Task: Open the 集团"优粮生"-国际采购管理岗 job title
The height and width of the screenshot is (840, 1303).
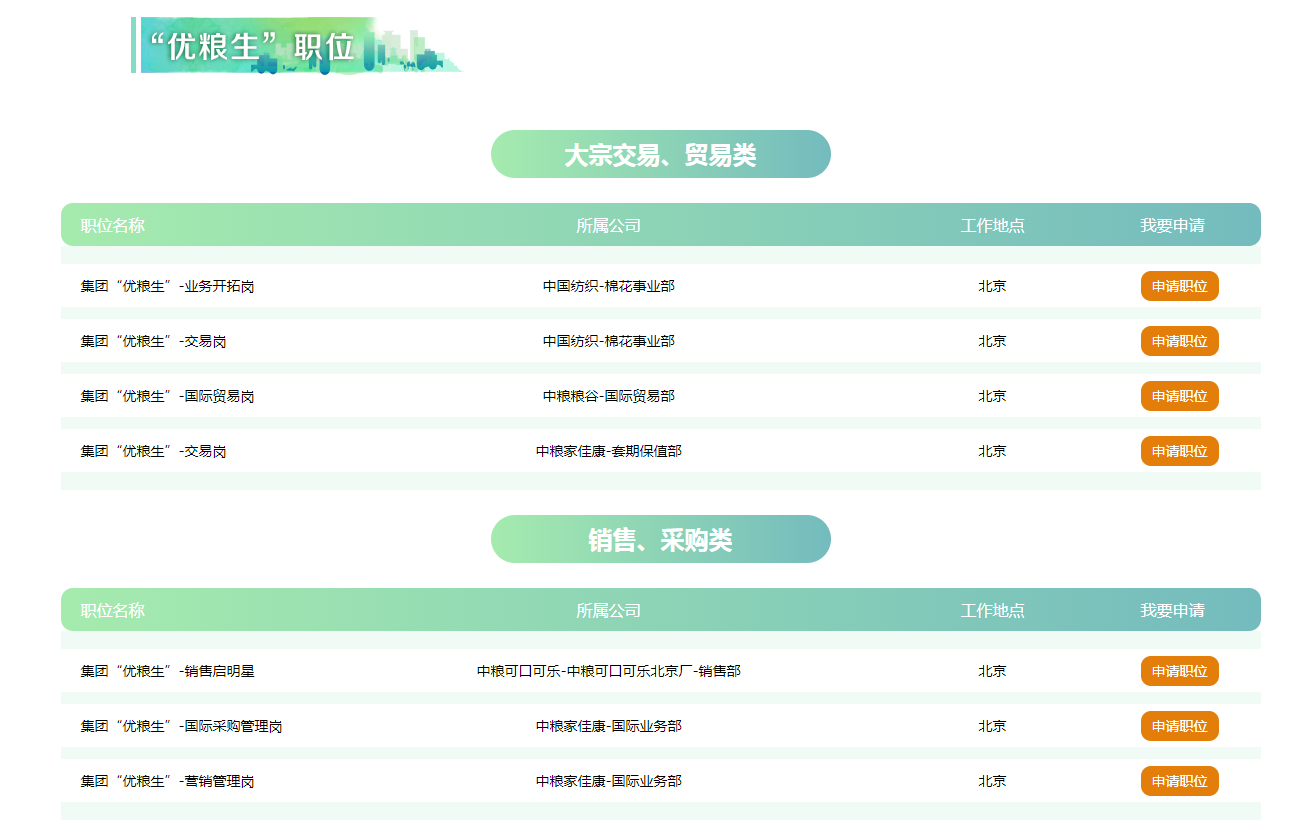Action: pos(181,726)
